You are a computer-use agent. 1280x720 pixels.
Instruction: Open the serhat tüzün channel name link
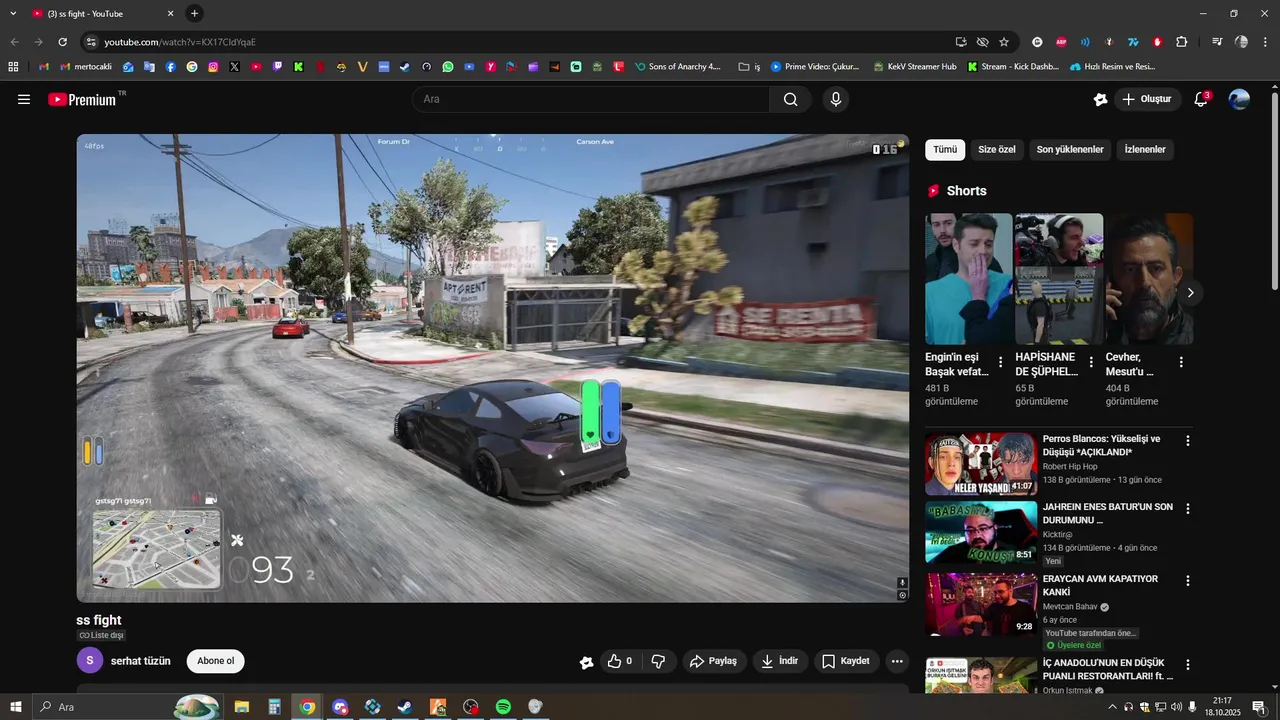[141, 661]
